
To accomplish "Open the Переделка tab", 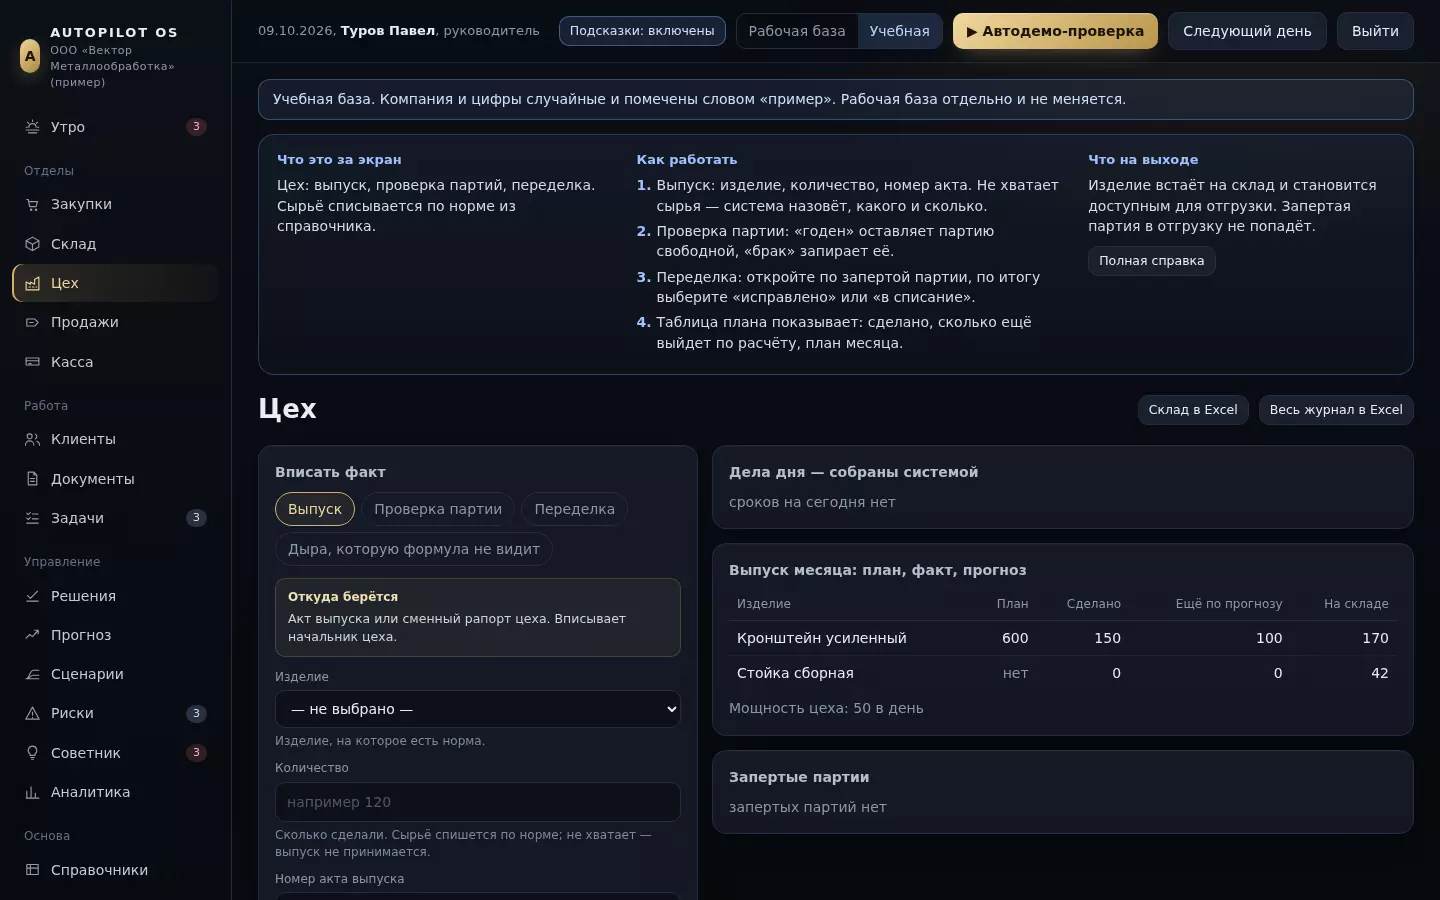I will tap(575, 509).
